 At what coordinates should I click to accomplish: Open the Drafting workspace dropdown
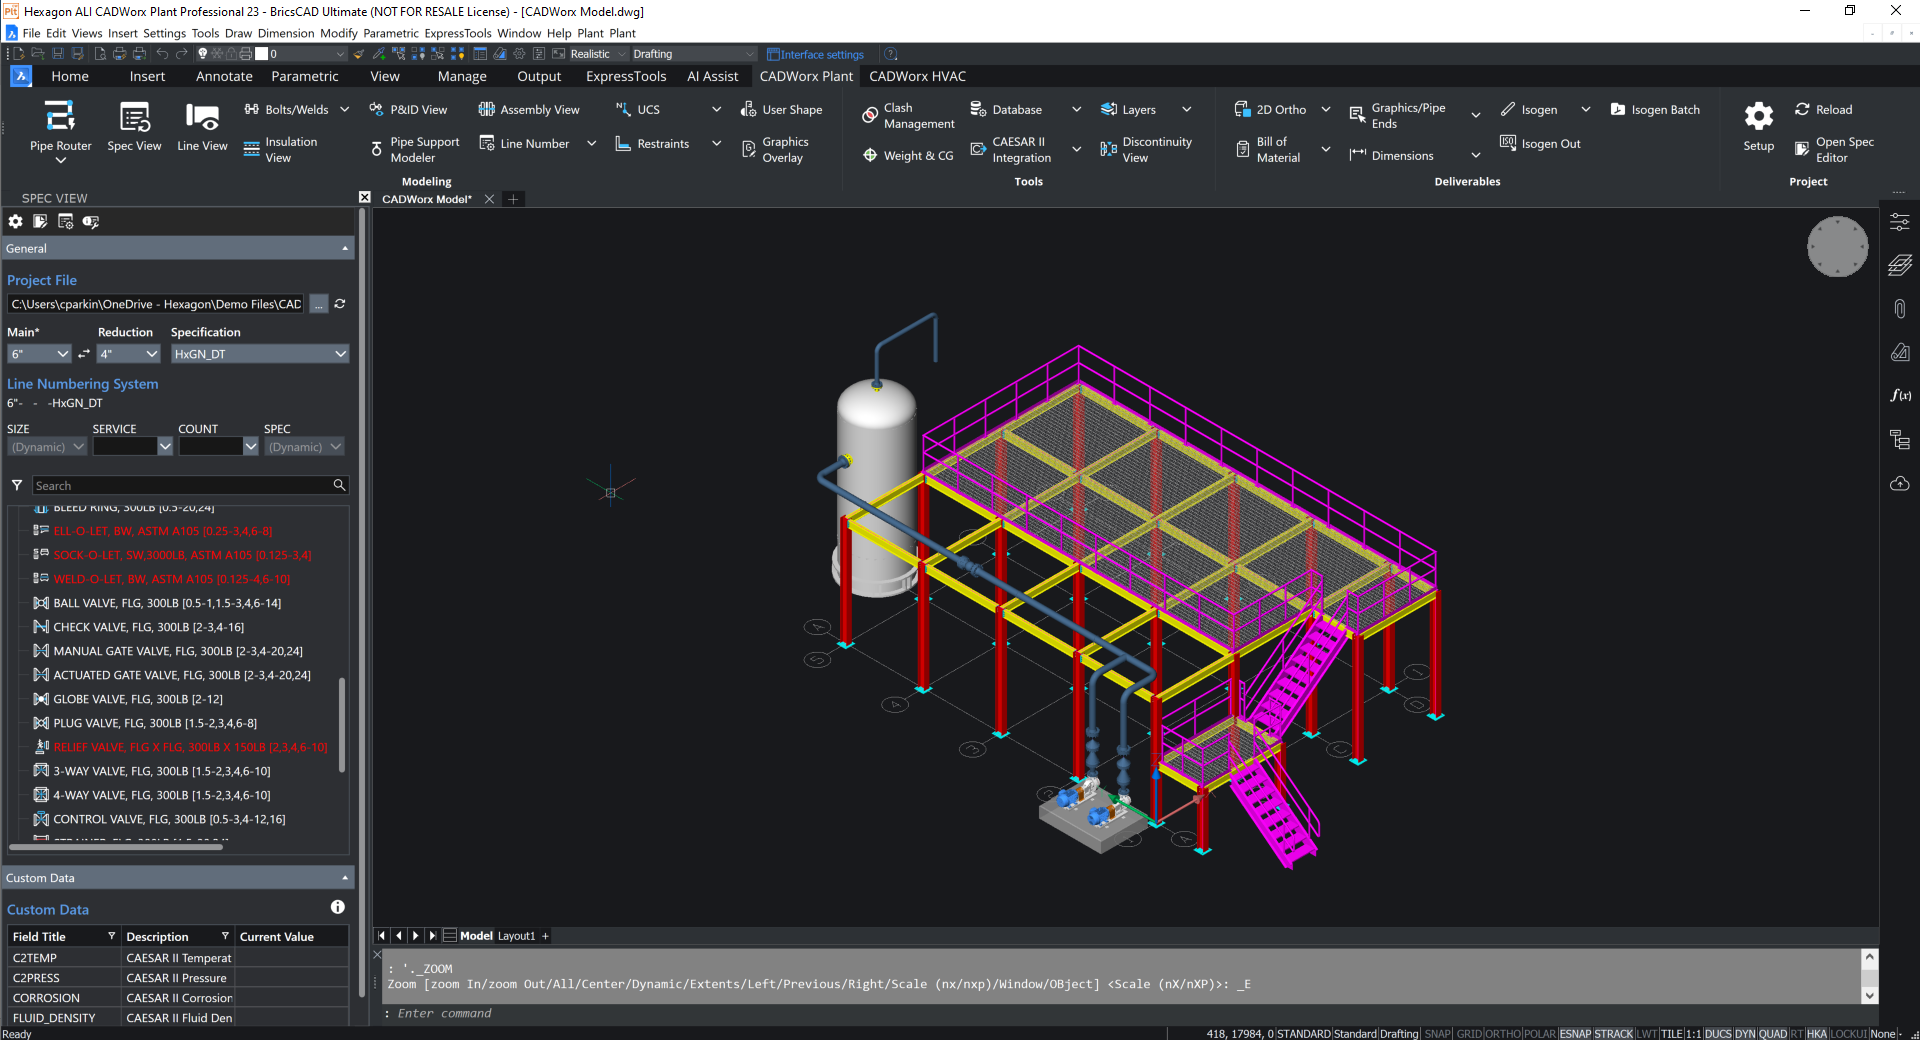(x=693, y=54)
